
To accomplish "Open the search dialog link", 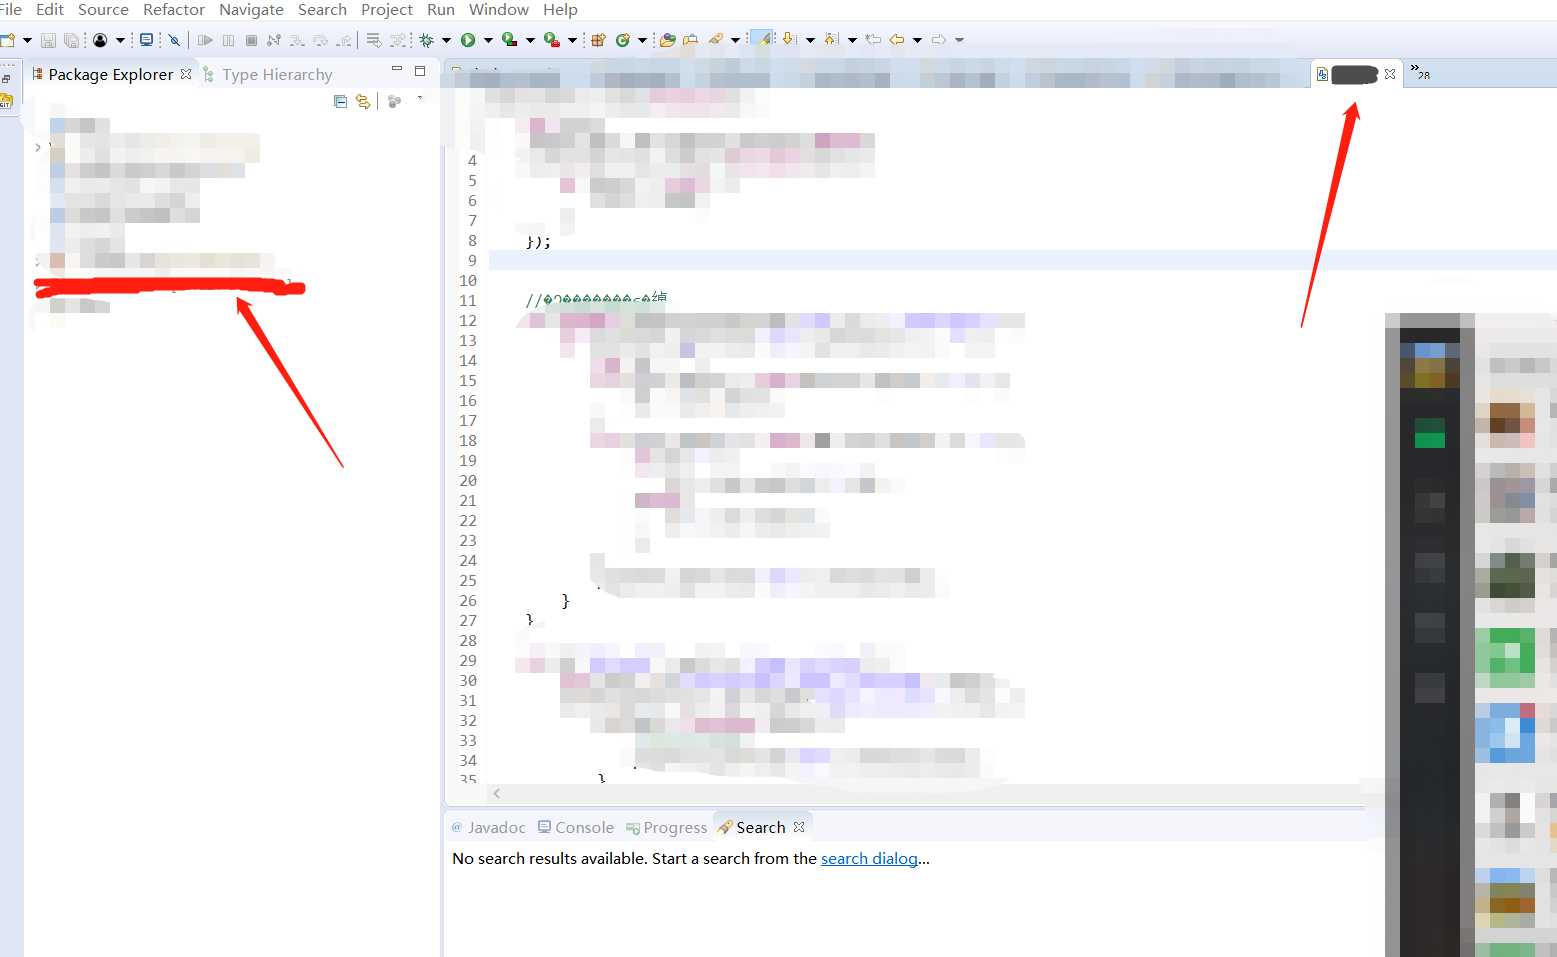I will click(869, 858).
